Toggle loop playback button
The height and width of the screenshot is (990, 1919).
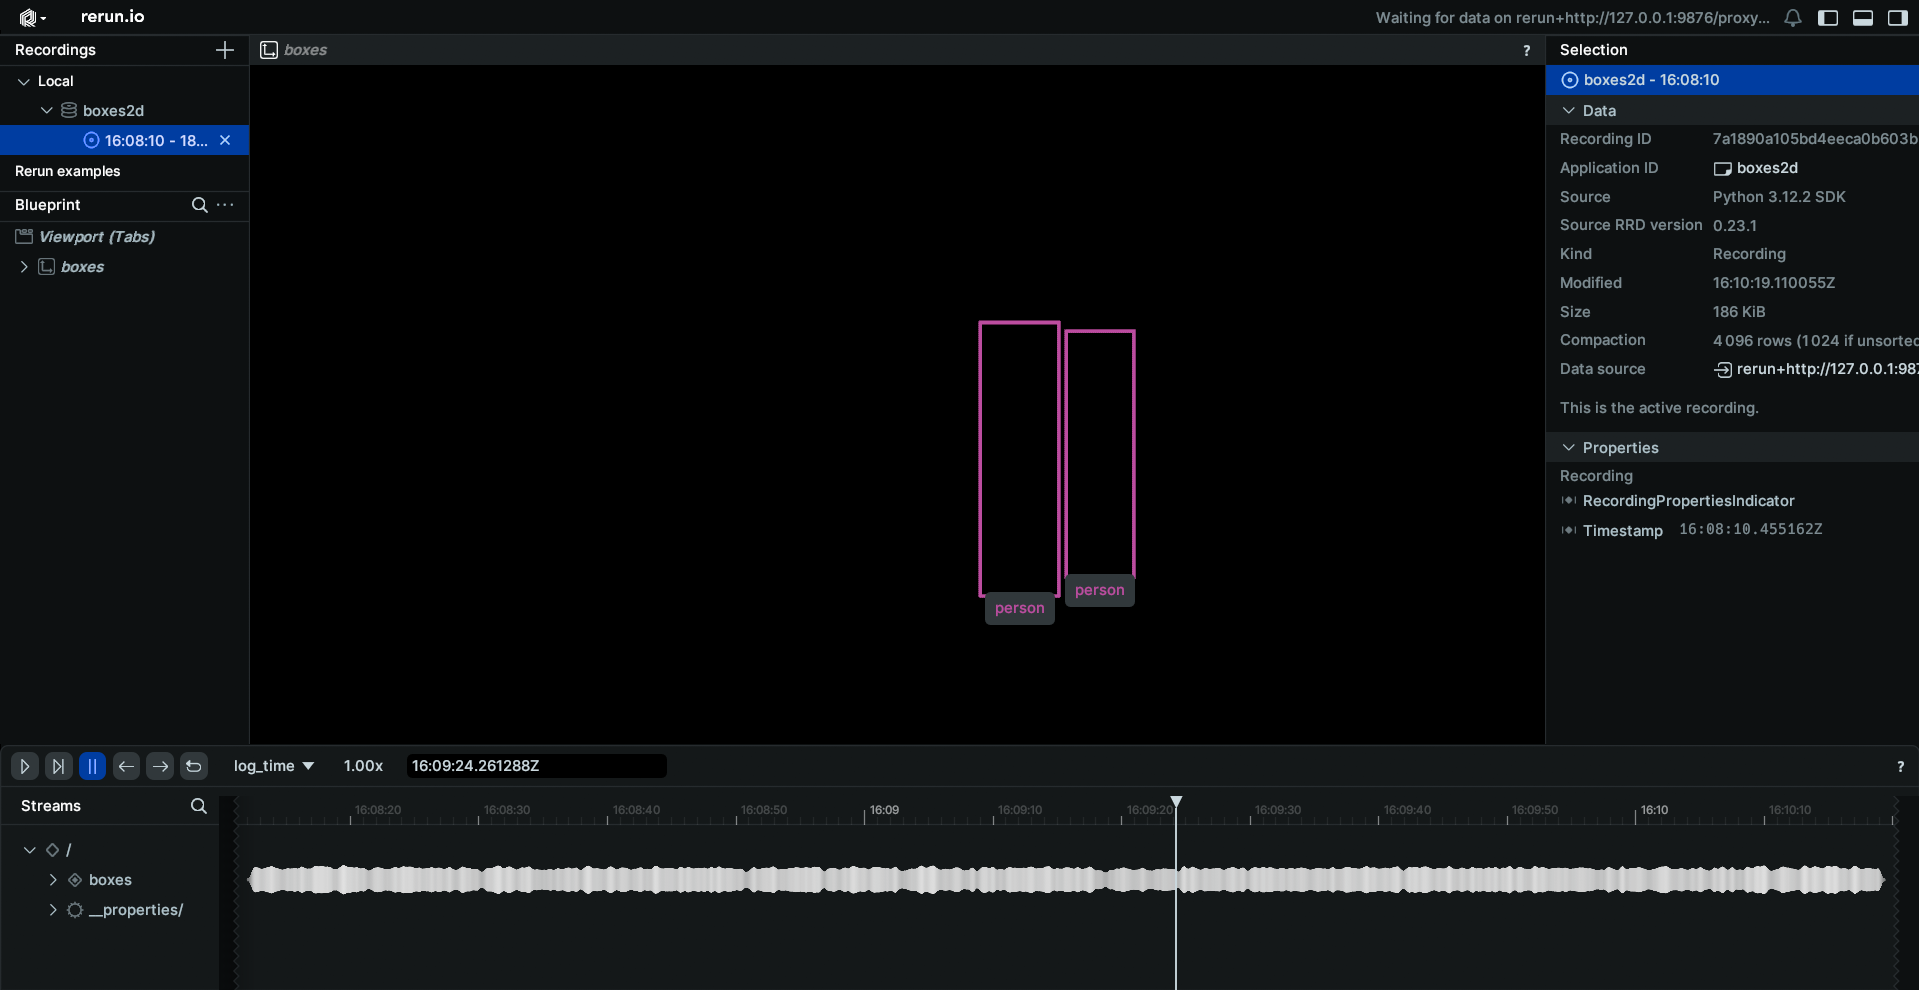pos(194,766)
